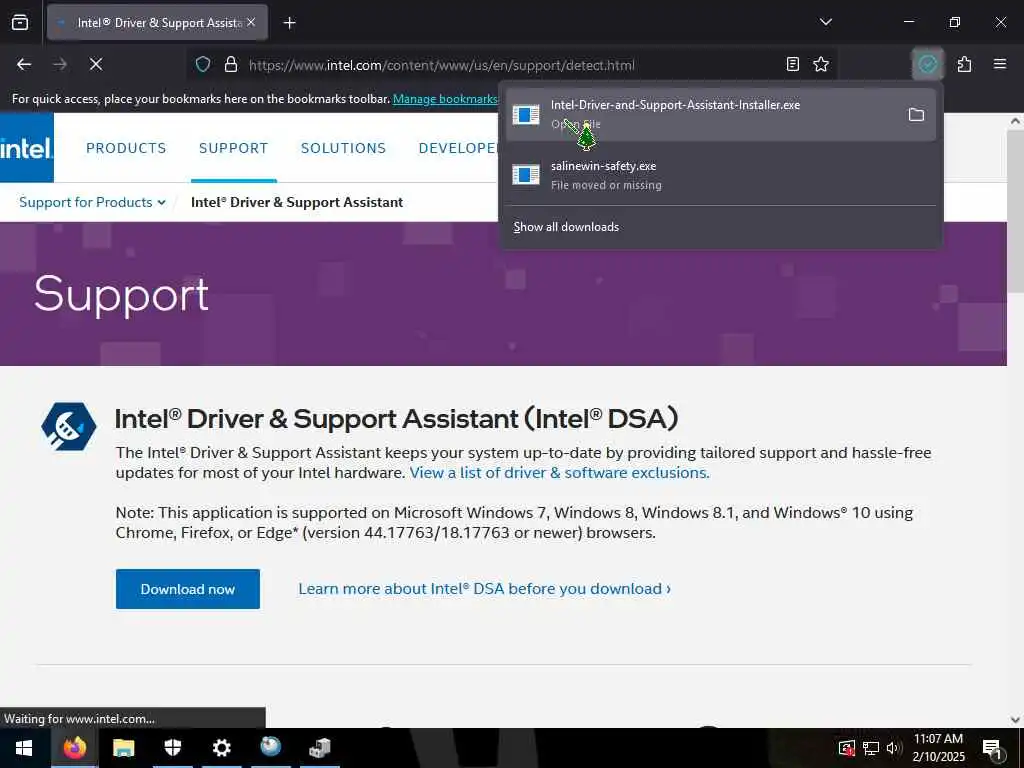Click the red security alert tray icon
1024x768 pixels.
click(846, 748)
